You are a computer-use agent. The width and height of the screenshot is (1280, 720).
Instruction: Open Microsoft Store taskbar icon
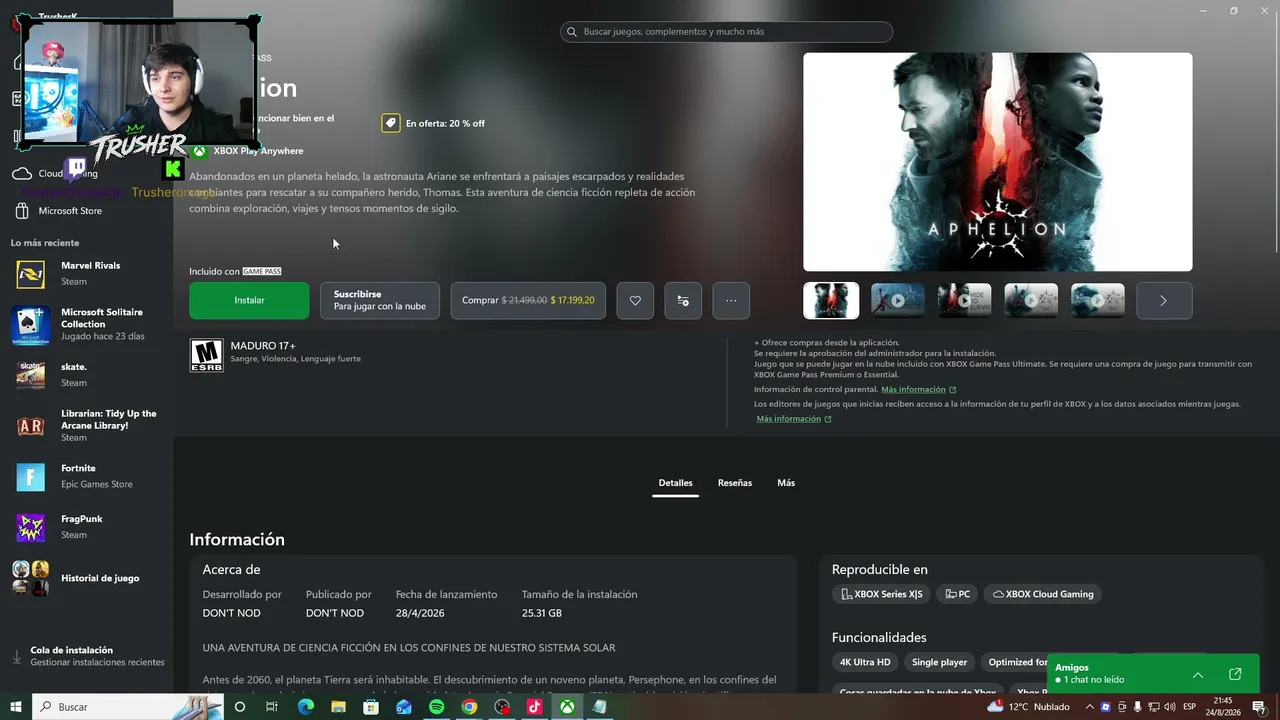371,707
